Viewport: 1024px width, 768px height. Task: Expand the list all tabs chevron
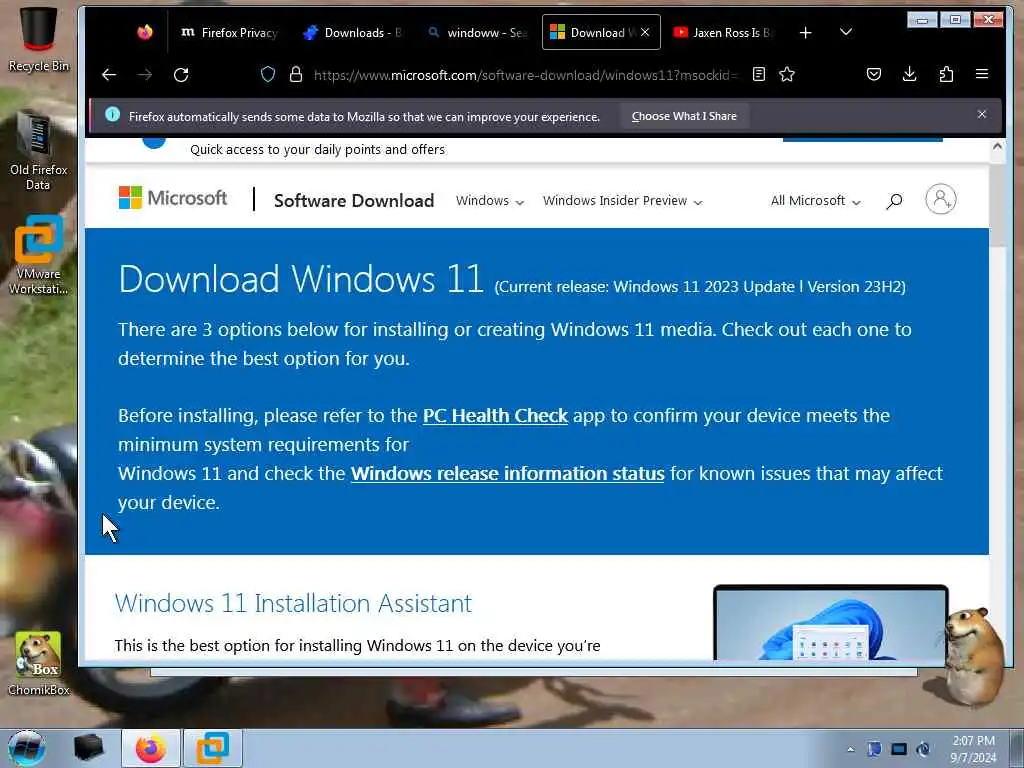coord(846,32)
